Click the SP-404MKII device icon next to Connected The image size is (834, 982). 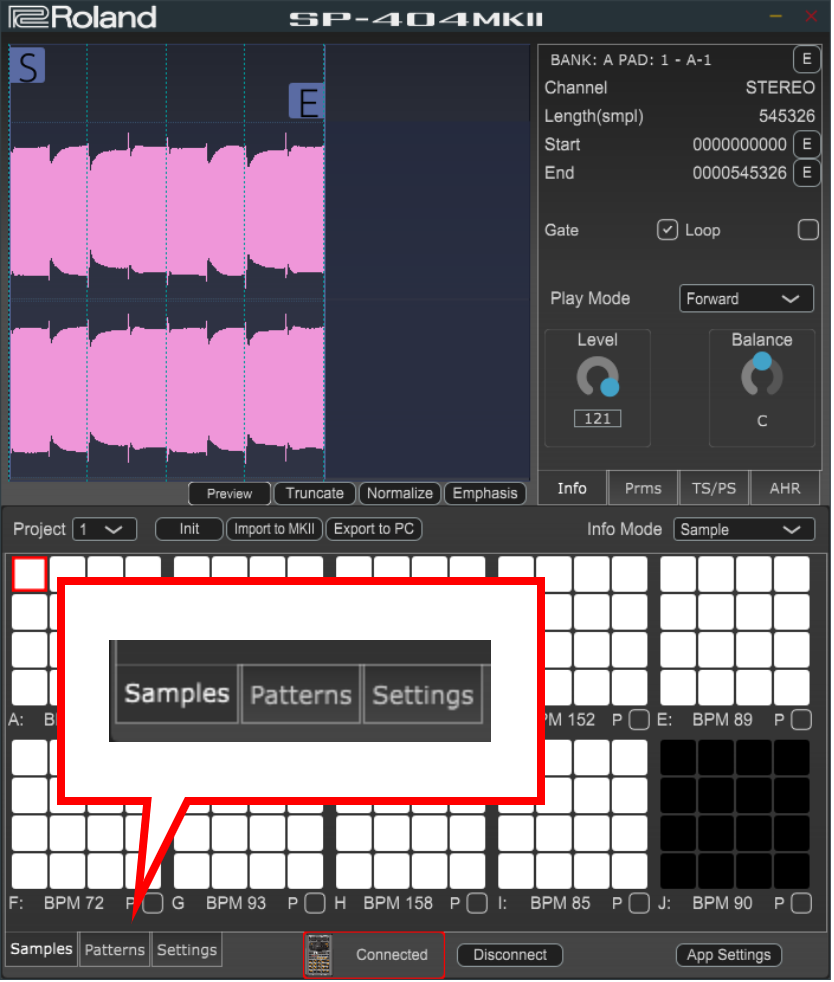coord(319,956)
